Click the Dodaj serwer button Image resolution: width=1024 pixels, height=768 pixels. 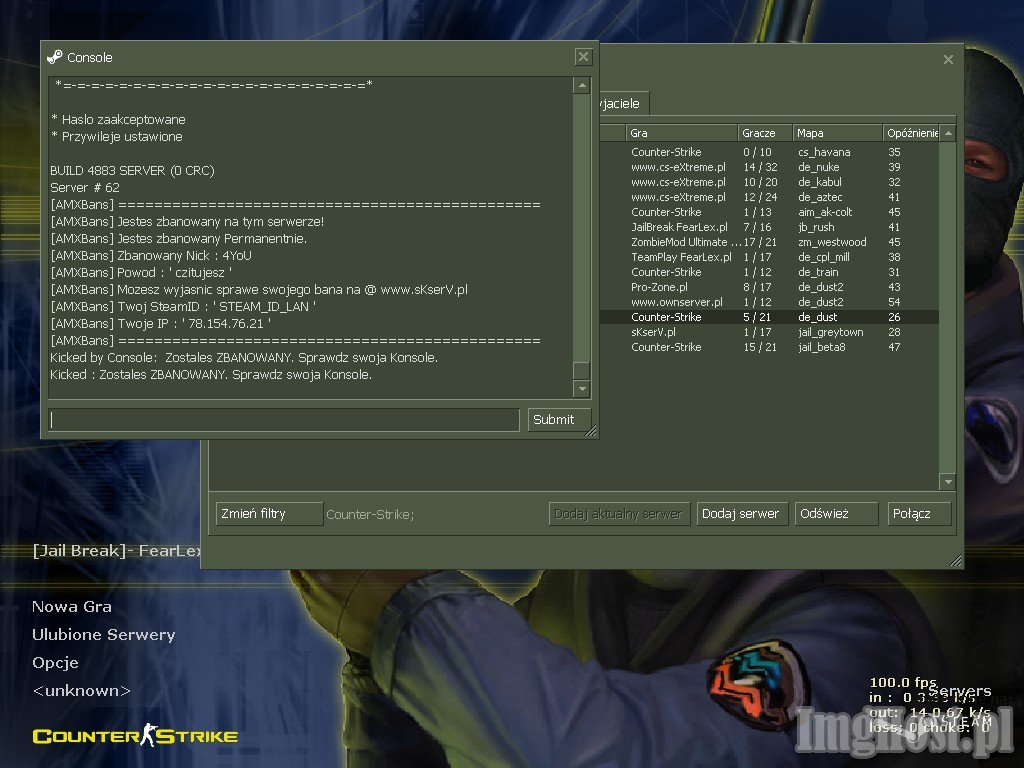[743, 513]
